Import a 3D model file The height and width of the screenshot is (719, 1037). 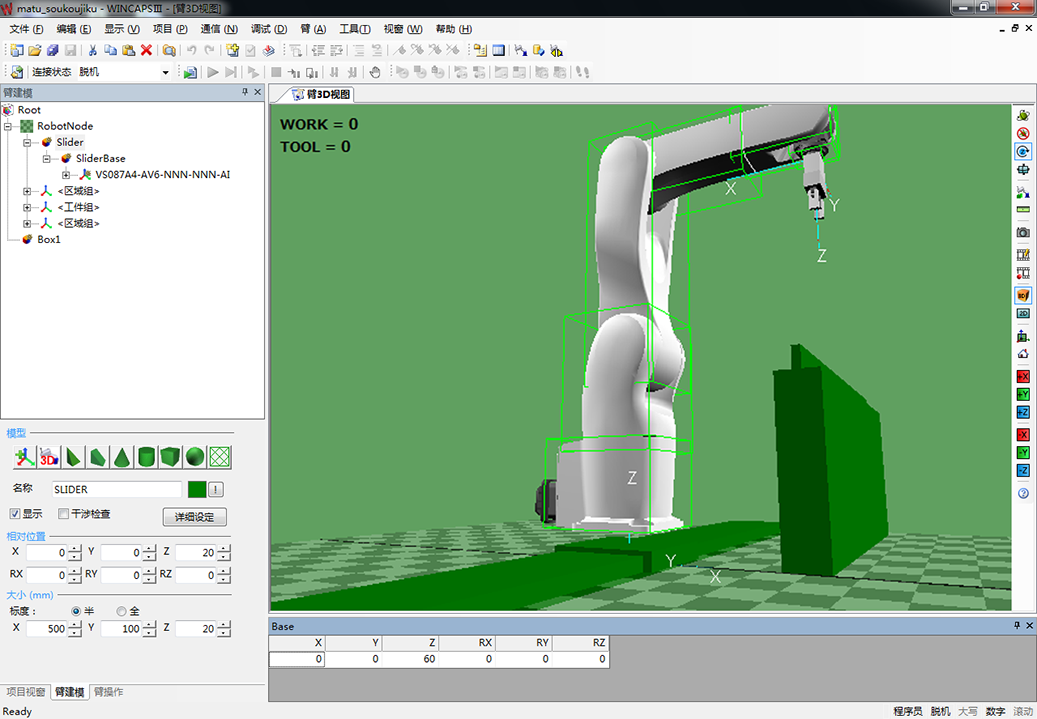point(49,456)
